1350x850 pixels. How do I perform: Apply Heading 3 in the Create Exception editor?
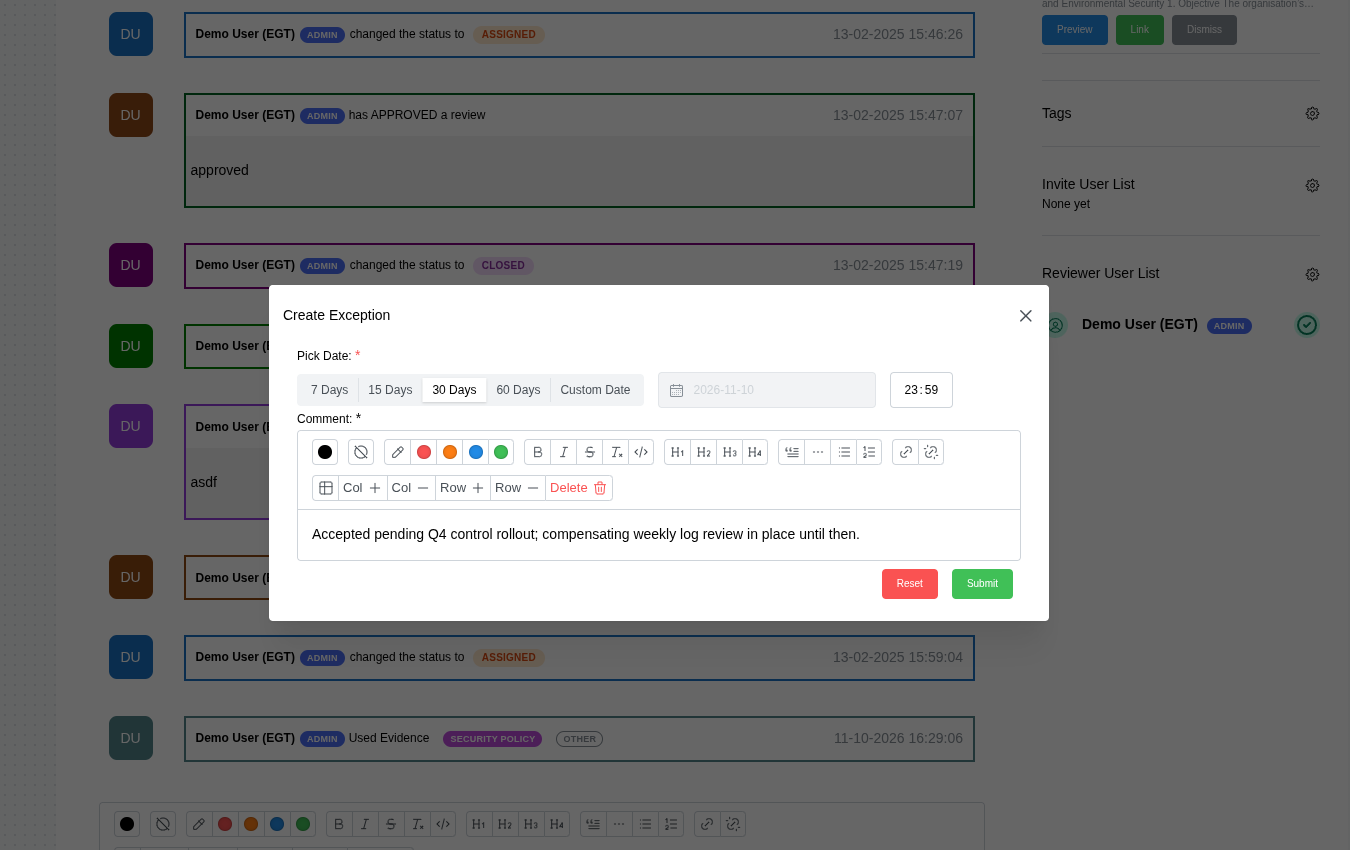tap(730, 452)
